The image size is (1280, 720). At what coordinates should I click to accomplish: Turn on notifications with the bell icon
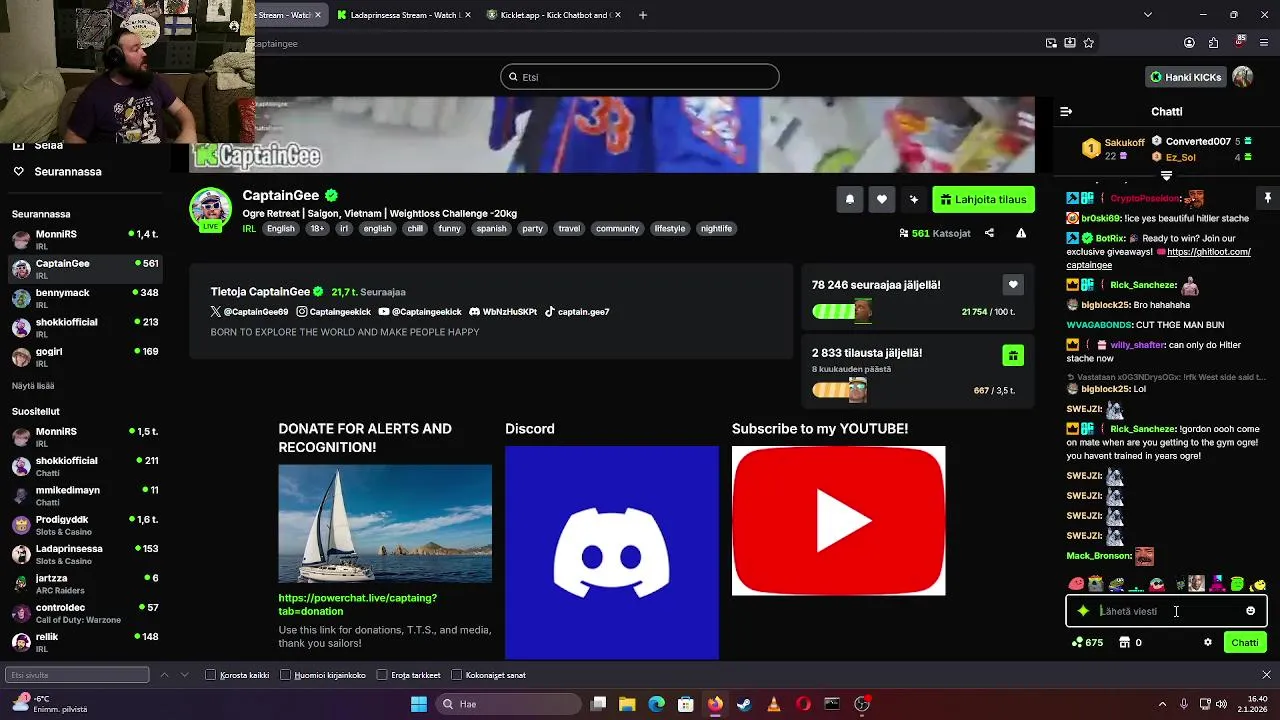coord(850,199)
